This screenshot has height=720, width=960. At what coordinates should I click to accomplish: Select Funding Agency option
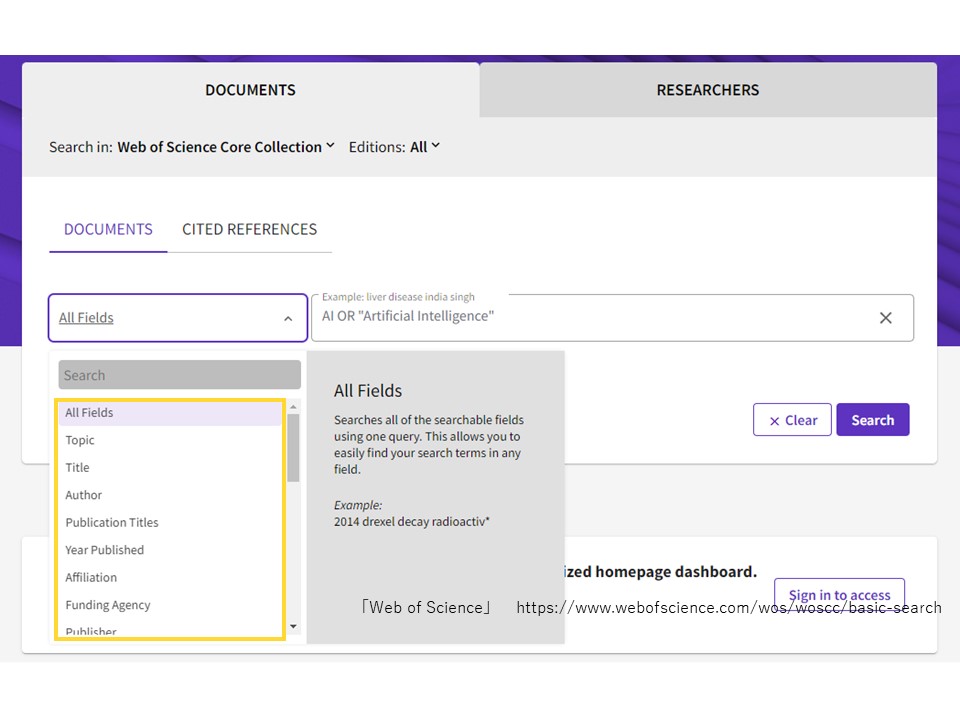pyautogui.click(x=170, y=606)
